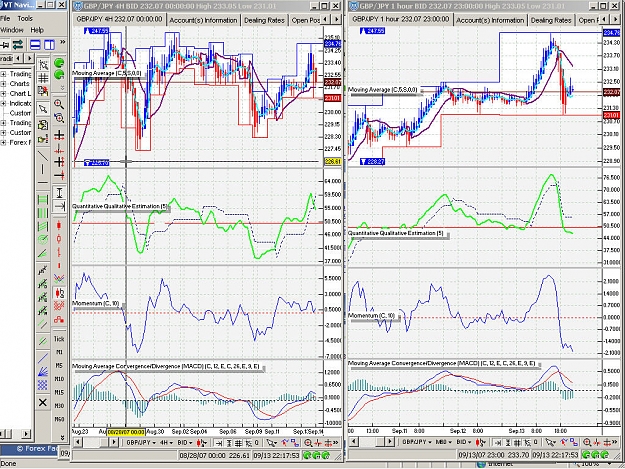Select the Custom item without expander
The width and height of the screenshot is (625, 469).
tap(20, 113)
